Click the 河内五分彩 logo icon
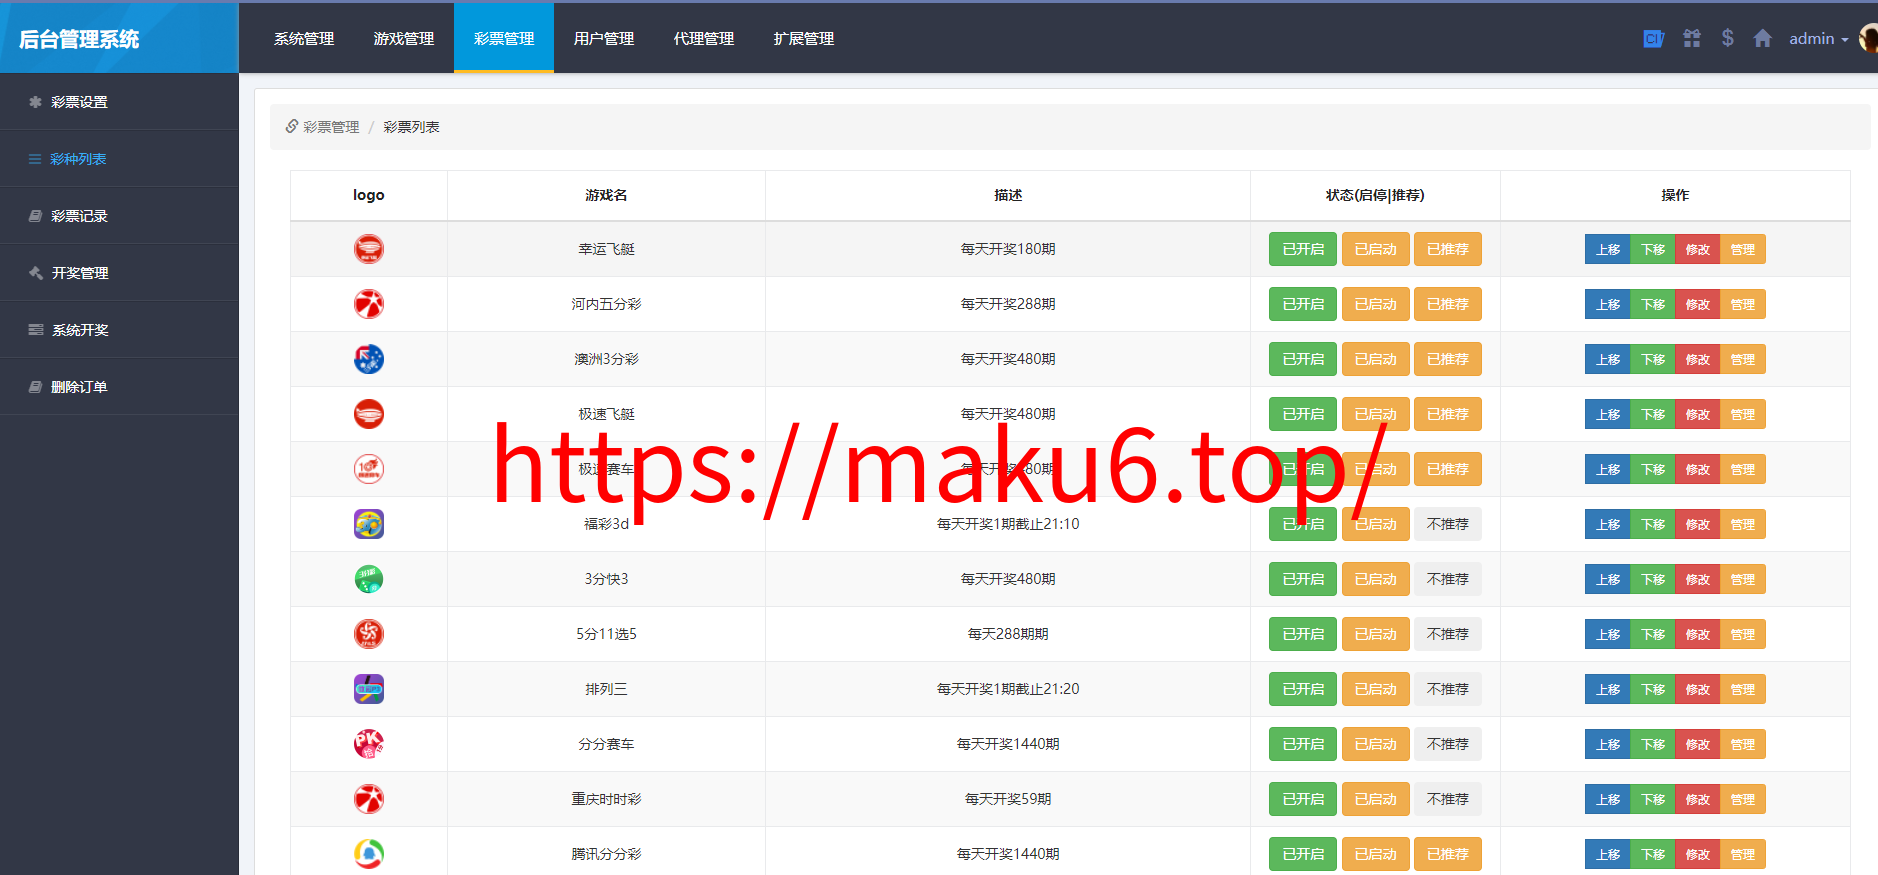Screen dimensions: 1878x875 click(369, 304)
